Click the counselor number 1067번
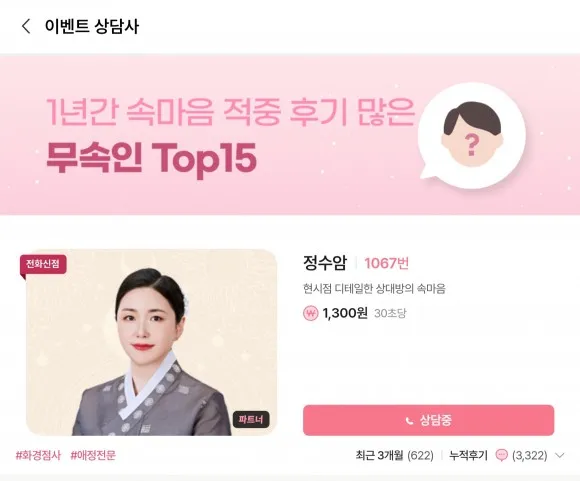Screen dimensions: 580x481 (x=387, y=263)
